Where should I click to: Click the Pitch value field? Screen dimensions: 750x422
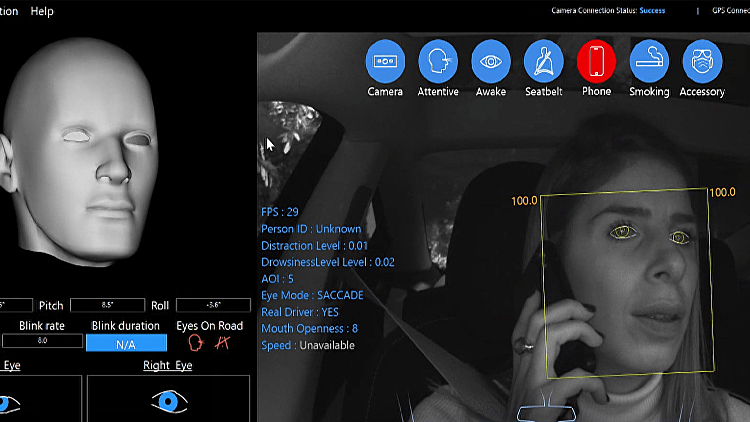click(107, 305)
